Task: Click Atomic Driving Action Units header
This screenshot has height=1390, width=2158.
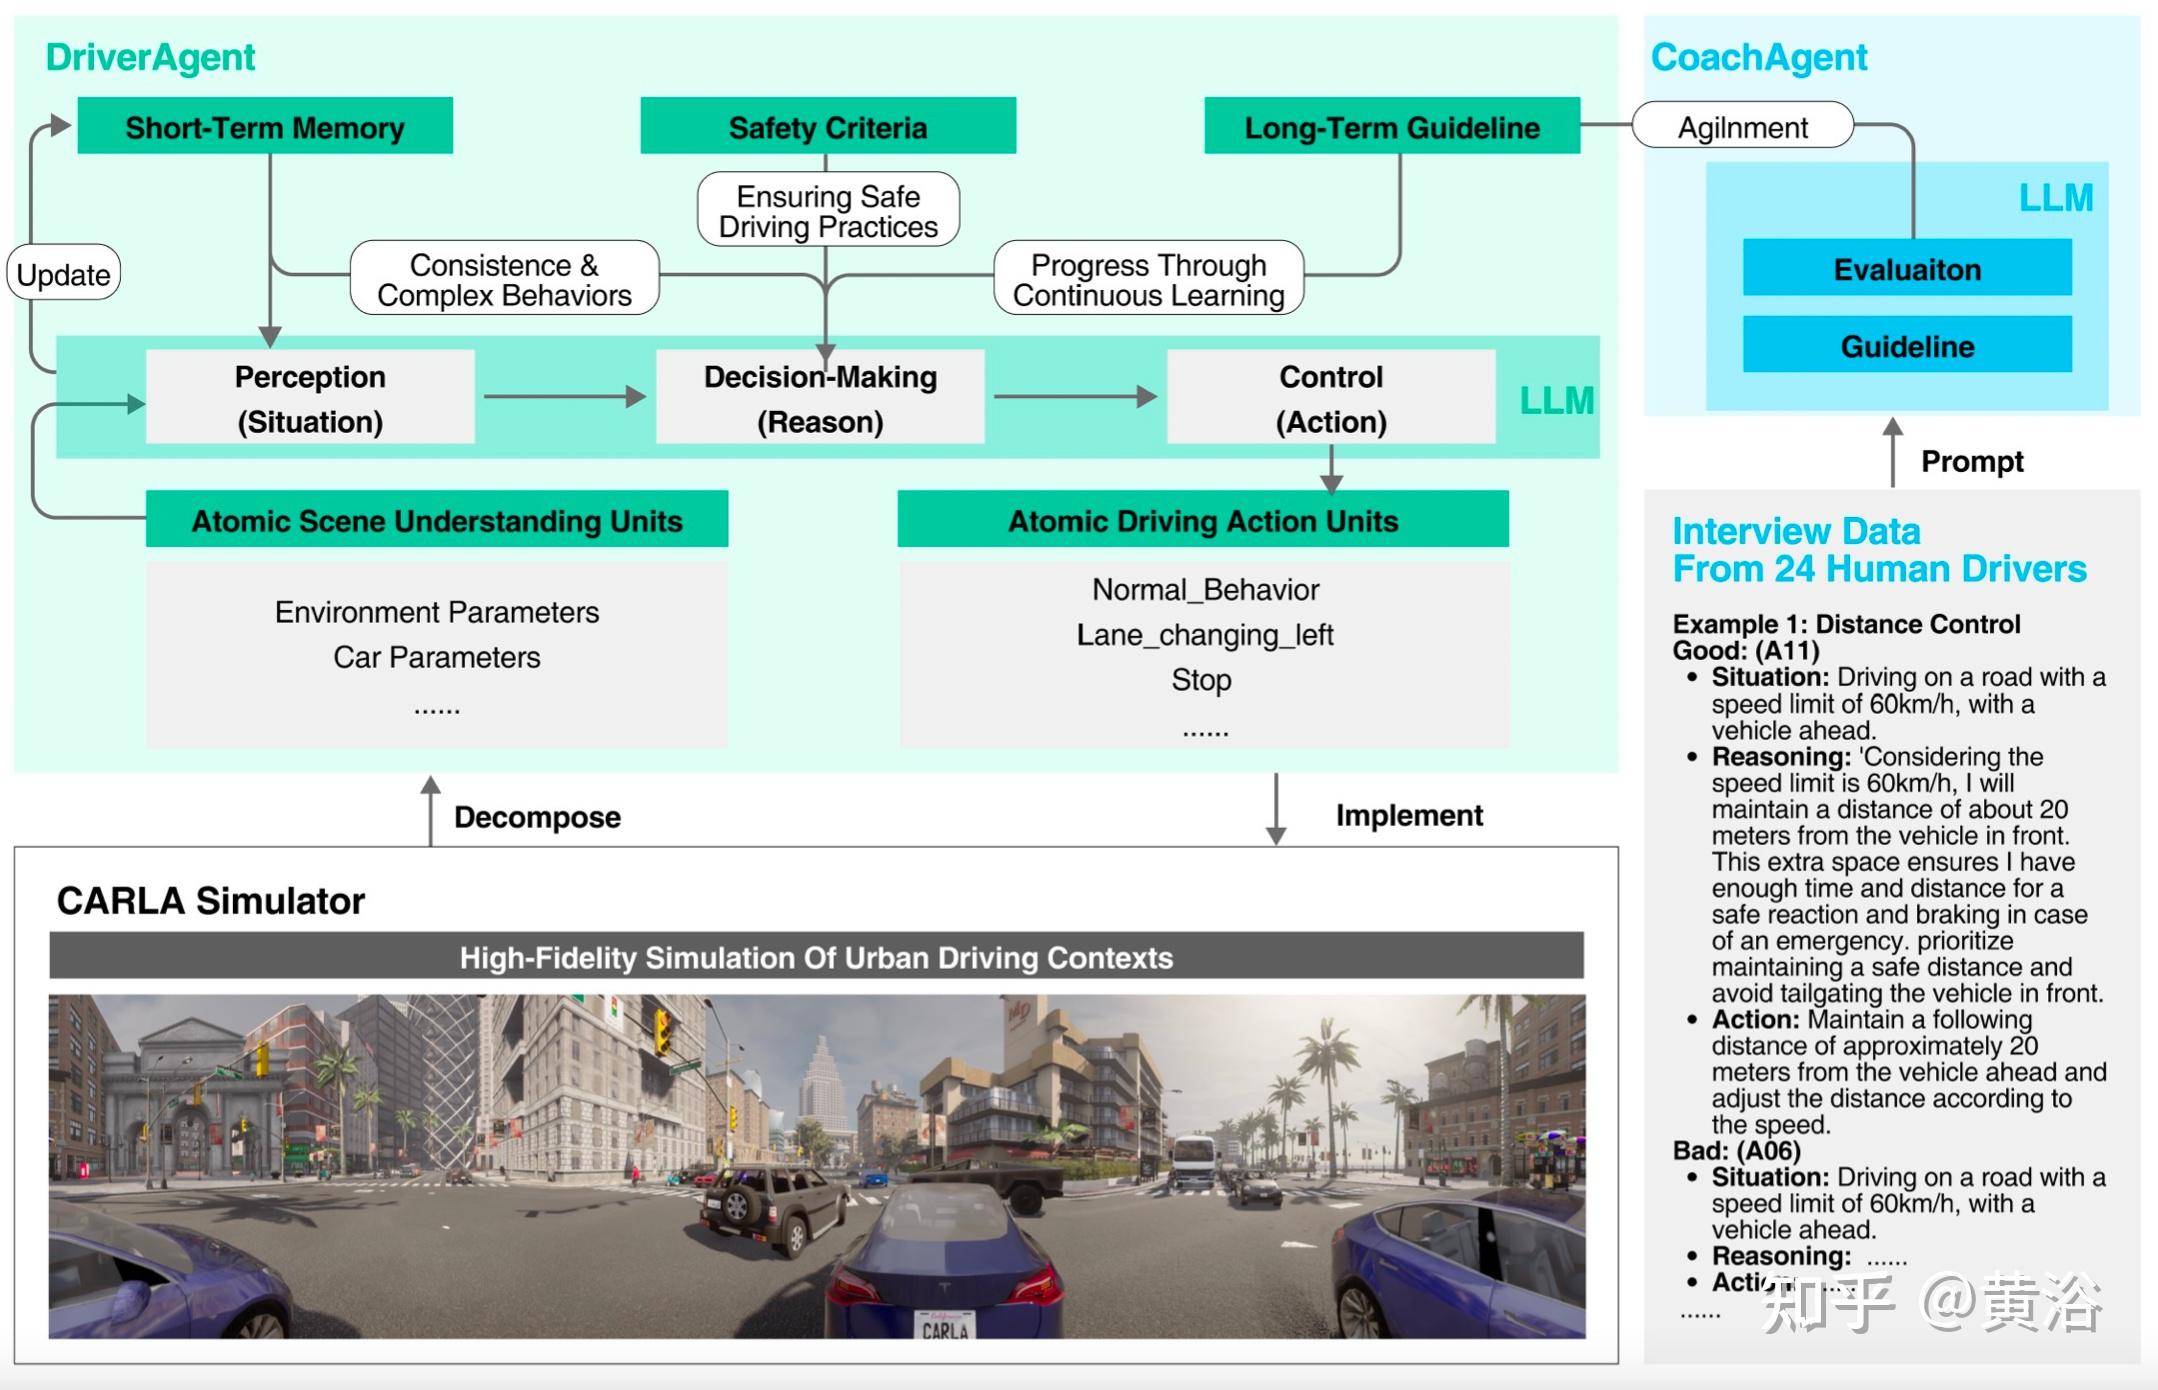Action: (1203, 520)
